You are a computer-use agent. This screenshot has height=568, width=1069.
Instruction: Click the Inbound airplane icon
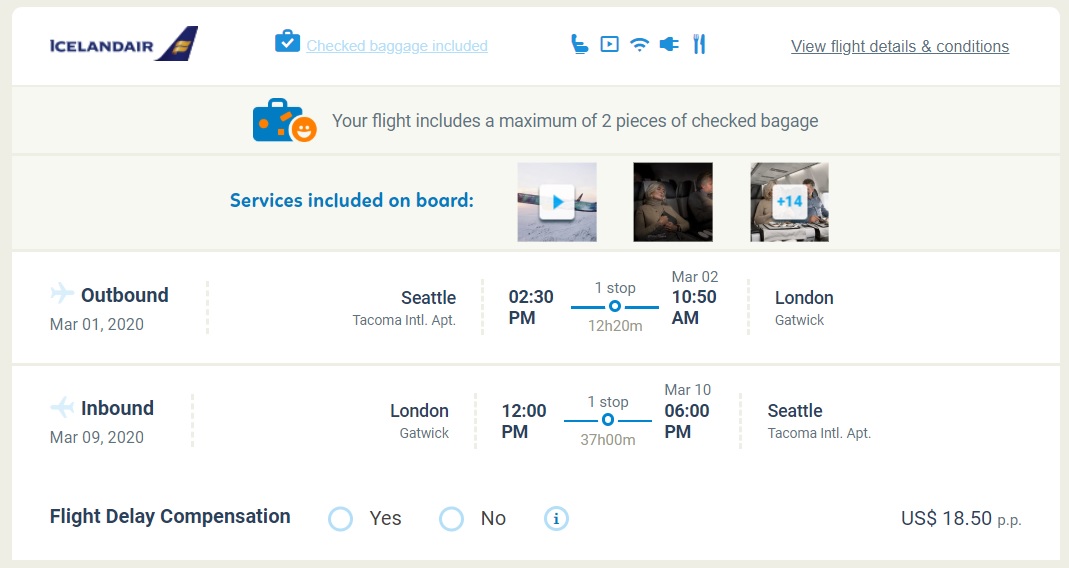62,408
